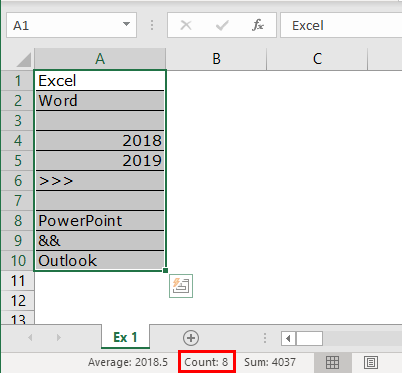Select row 3 header
Screen dimensions: 402x373
click(18, 121)
